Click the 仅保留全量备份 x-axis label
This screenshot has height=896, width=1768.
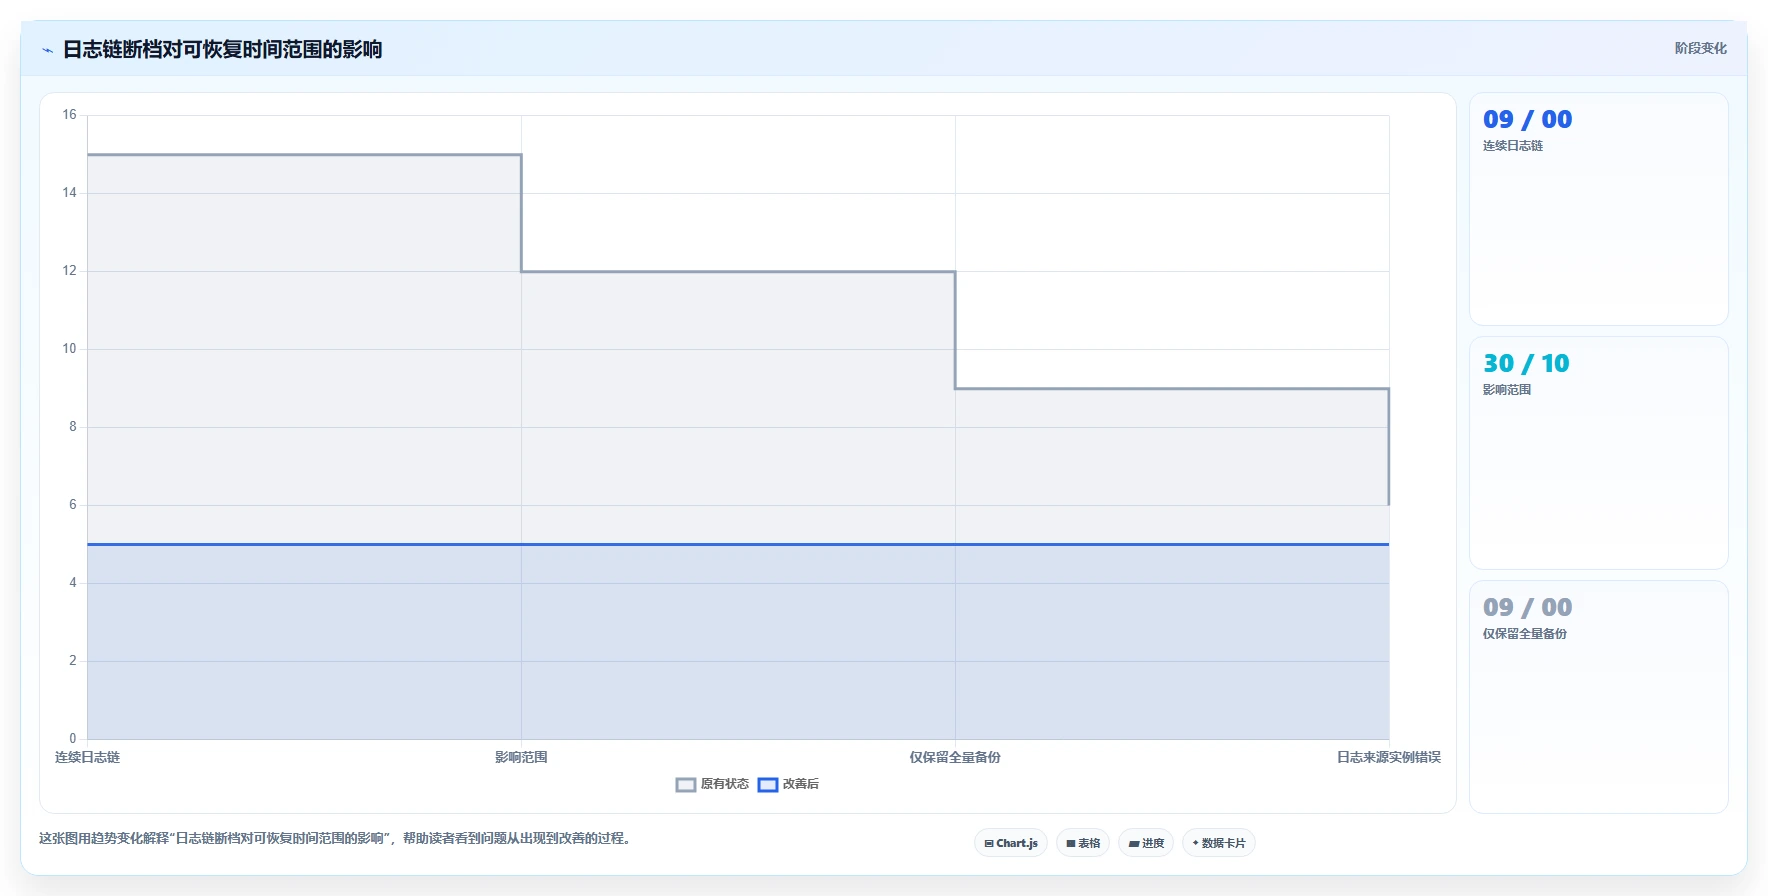pyautogui.click(x=955, y=757)
